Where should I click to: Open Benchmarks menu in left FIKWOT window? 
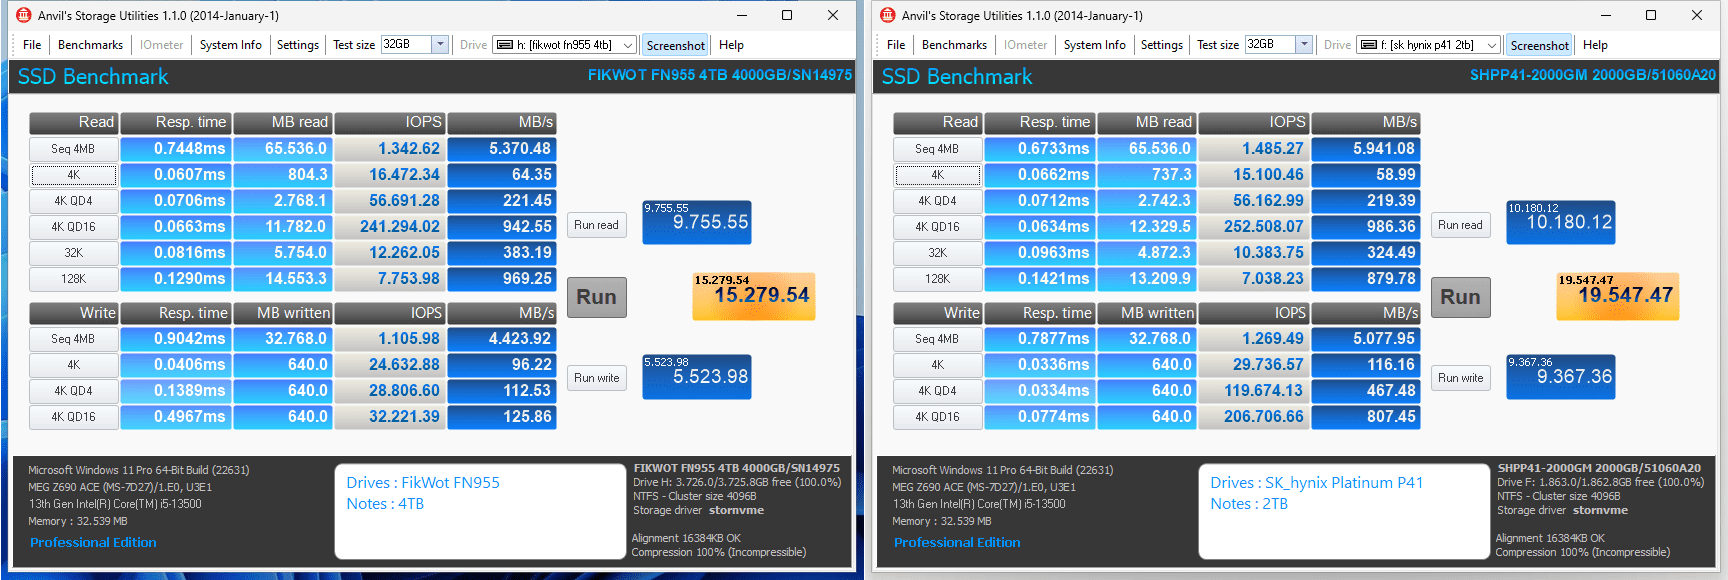pyautogui.click(x=90, y=45)
